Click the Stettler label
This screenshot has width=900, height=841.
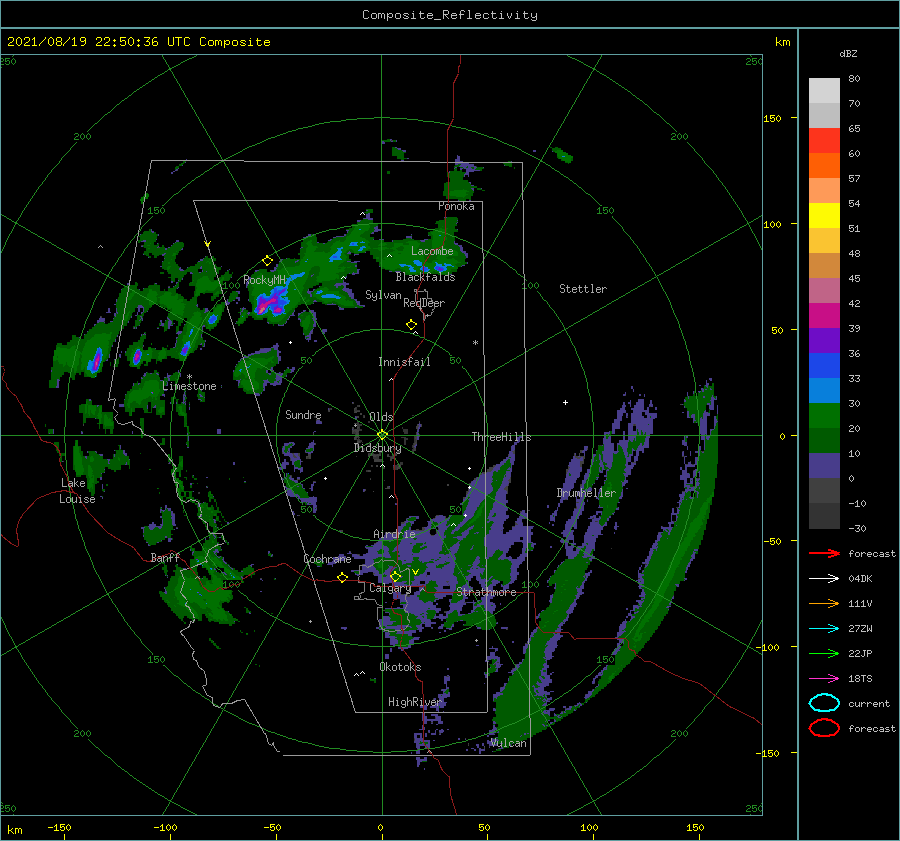pyautogui.click(x=583, y=289)
